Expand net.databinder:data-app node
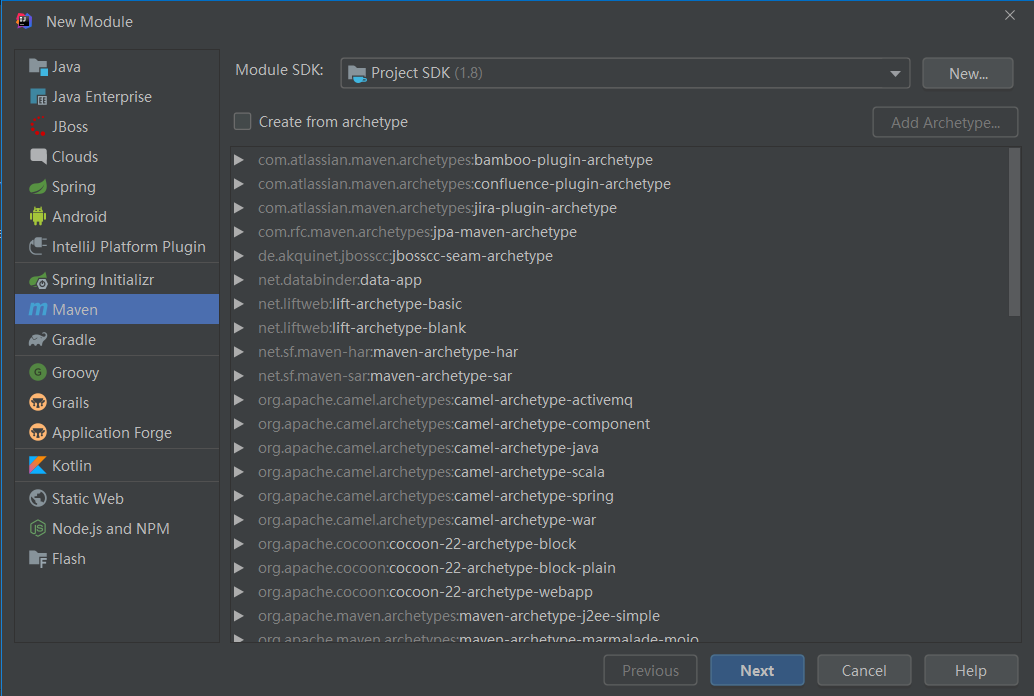The image size is (1034, 696). (239, 280)
